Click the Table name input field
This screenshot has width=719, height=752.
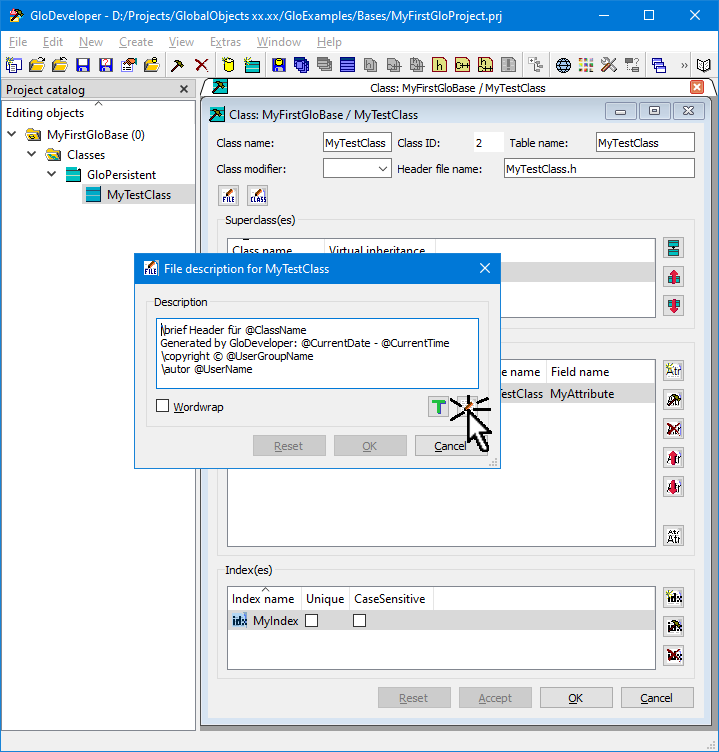[x=645, y=143]
